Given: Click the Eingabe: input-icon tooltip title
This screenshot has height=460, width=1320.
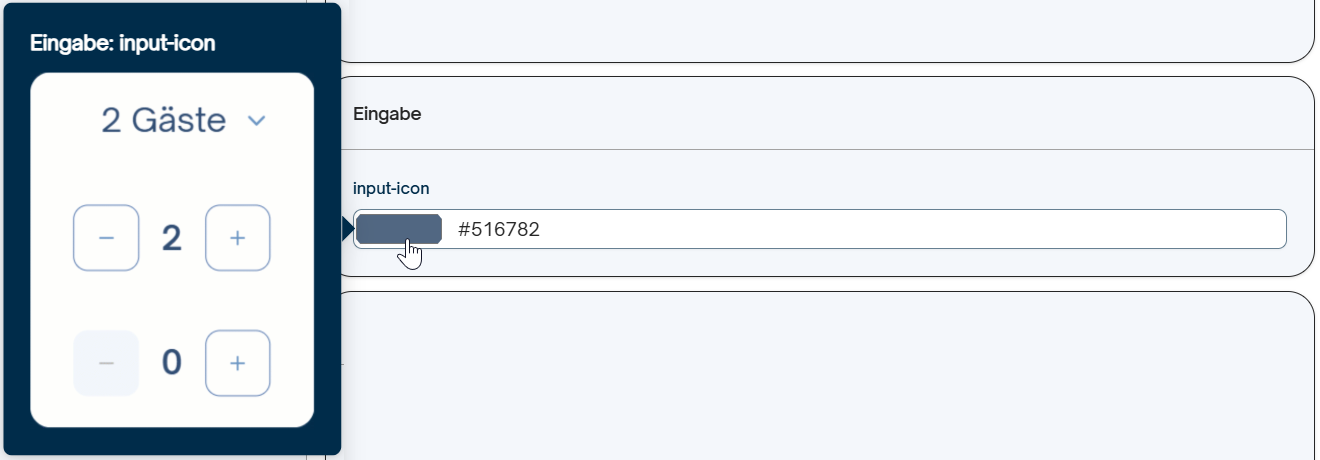Looking at the screenshot, I should [x=123, y=43].
